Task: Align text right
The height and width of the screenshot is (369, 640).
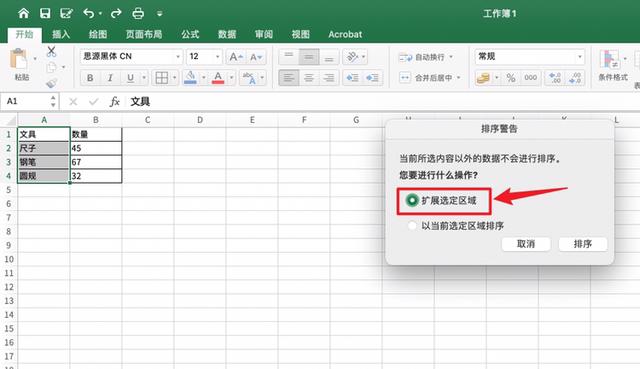Action: pyautogui.click(x=329, y=78)
